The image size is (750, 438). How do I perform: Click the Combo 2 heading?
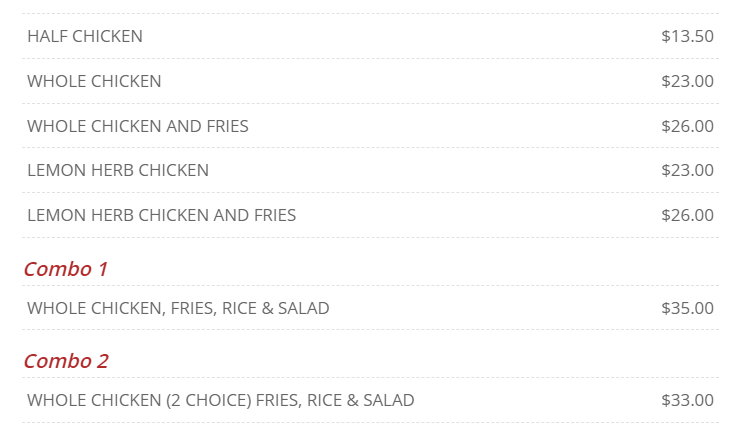65,361
